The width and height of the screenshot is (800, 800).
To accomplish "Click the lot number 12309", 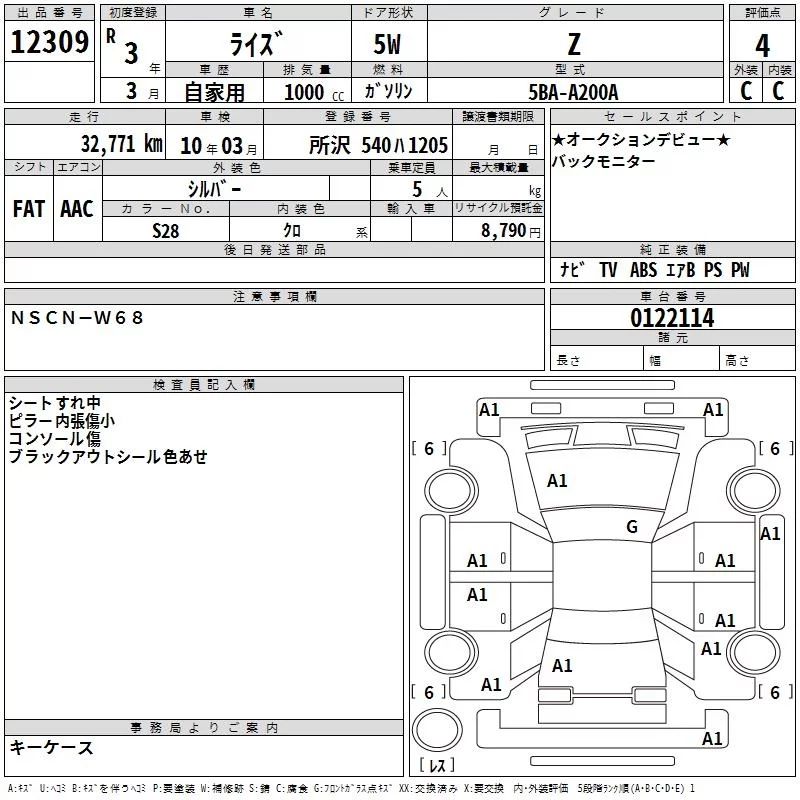I will [x=49, y=42].
